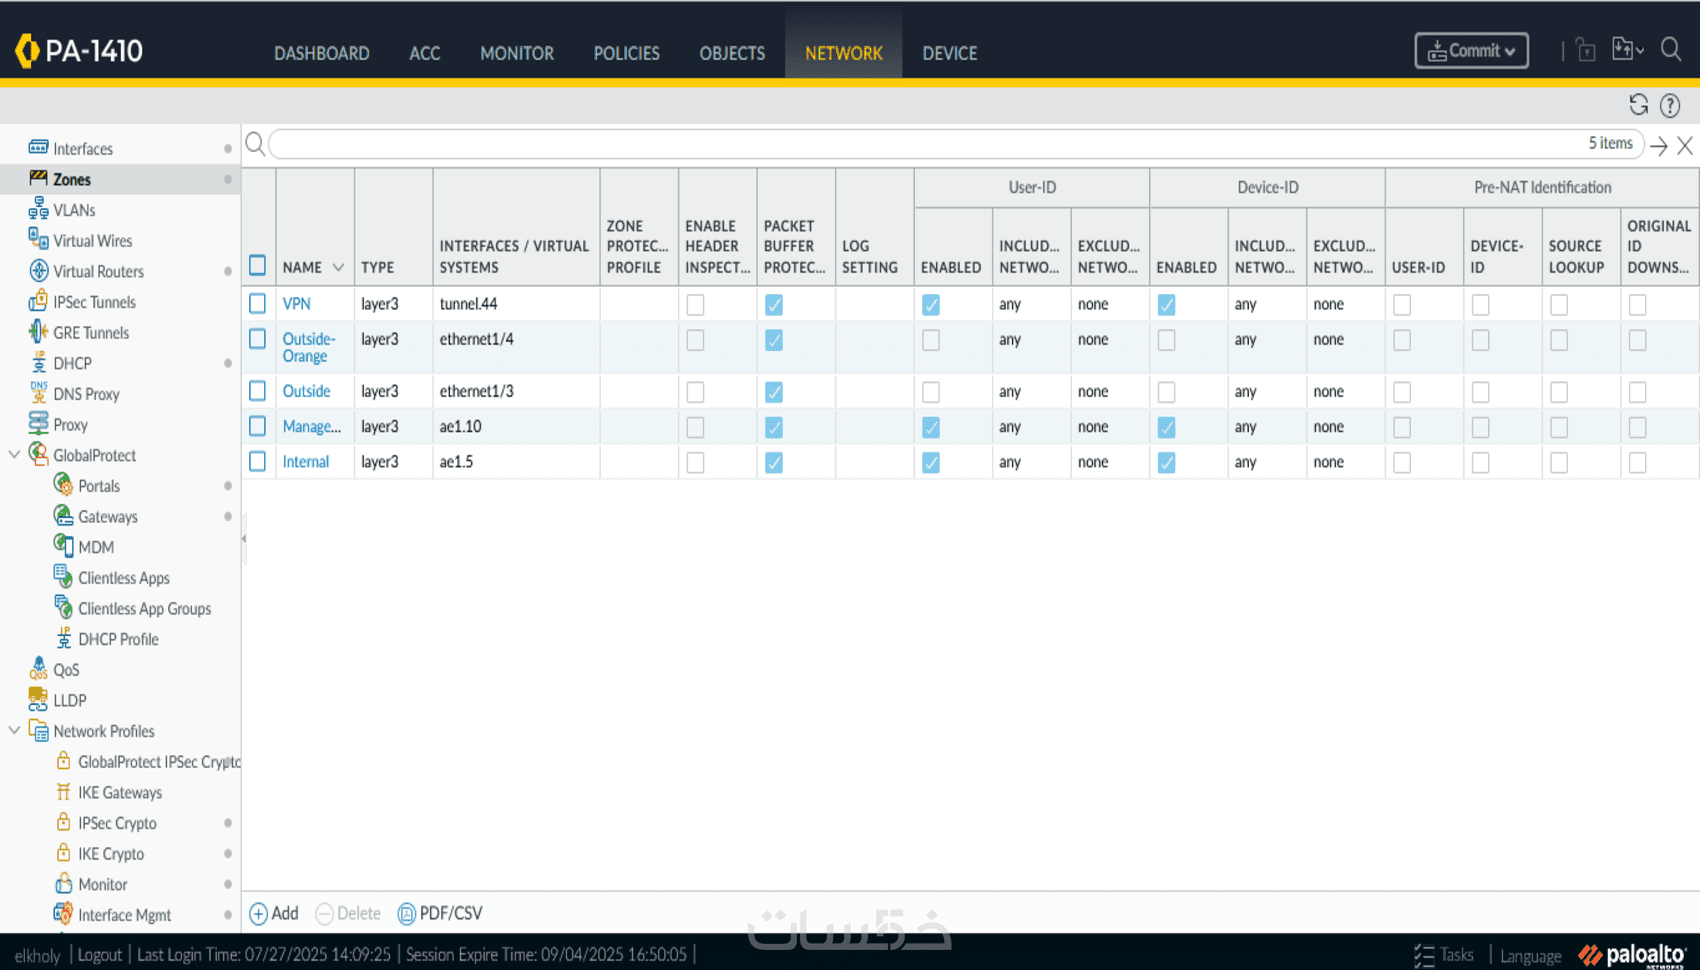The height and width of the screenshot is (970, 1700).
Task: Open the VPN zone link
Action: click(x=296, y=303)
